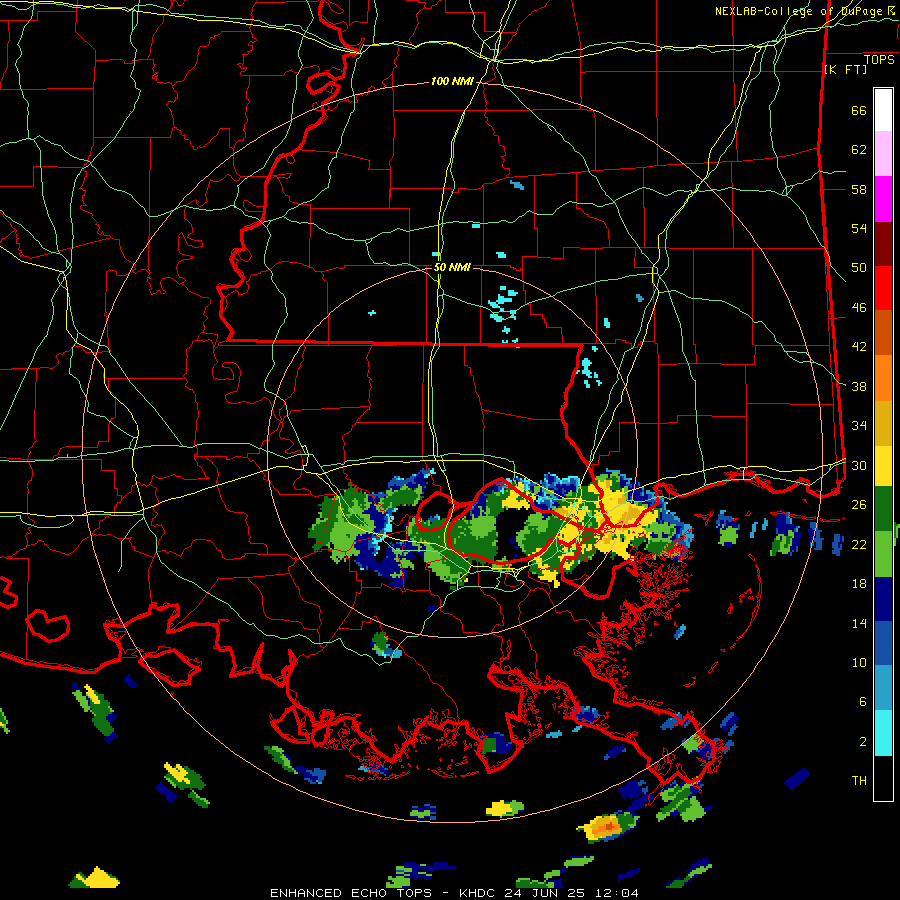The height and width of the screenshot is (900, 900).
Task: Select the gold legend swatch
Action: click(x=883, y=424)
